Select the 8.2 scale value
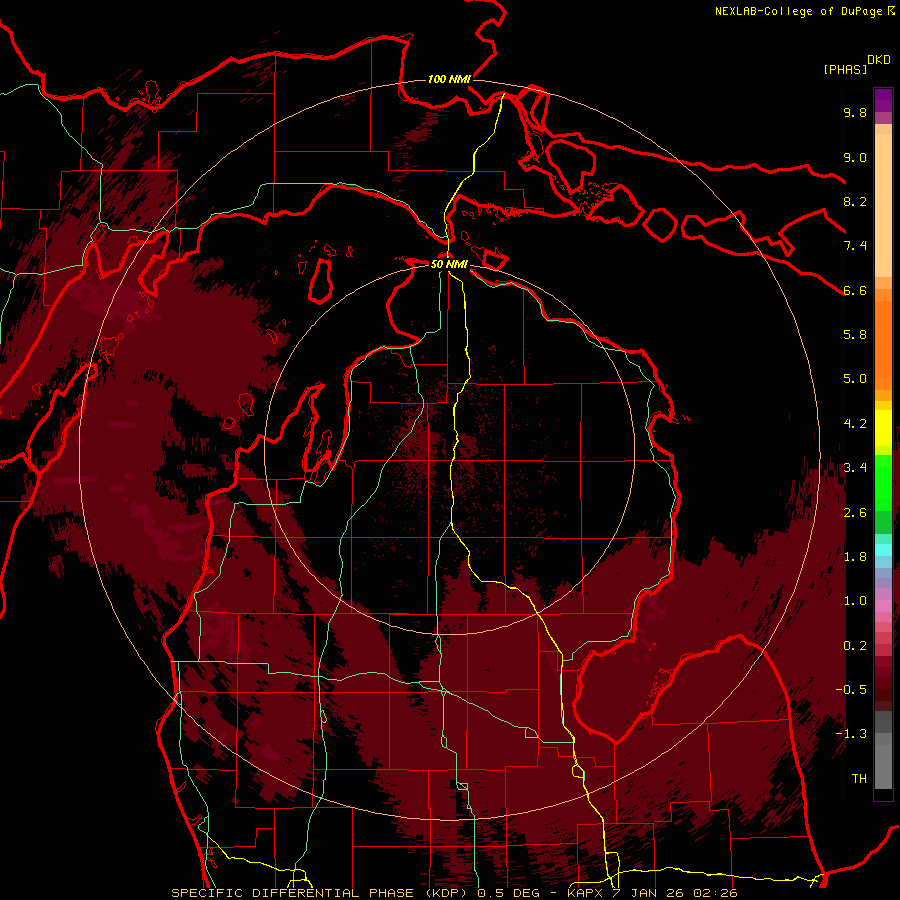The image size is (900, 900). pyautogui.click(x=855, y=201)
